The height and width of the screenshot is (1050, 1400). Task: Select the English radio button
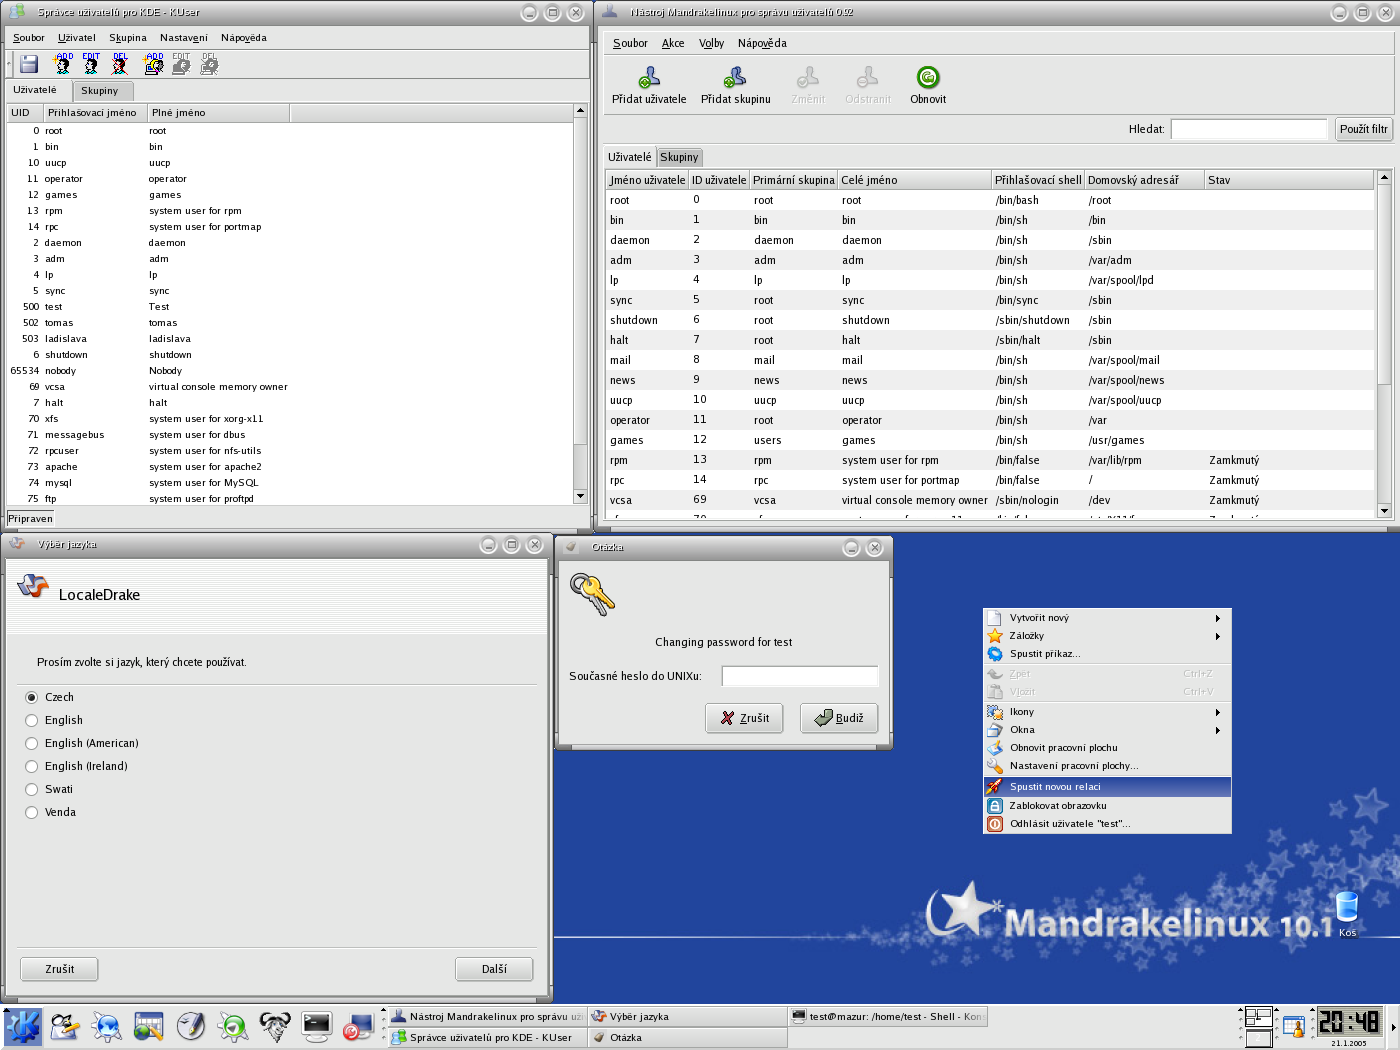pyautogui.click(x=32, y=720)
